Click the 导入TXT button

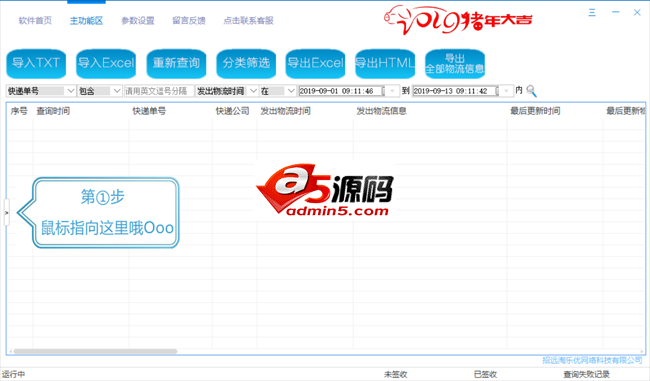(36, 63)
